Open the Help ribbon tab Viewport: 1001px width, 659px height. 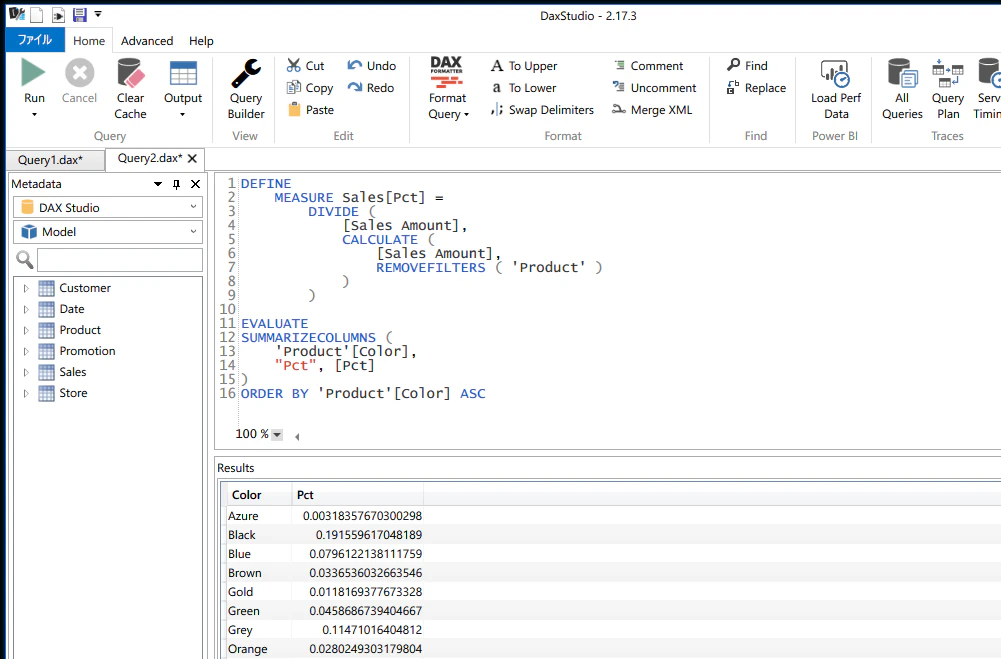click(x=201, y=41)
